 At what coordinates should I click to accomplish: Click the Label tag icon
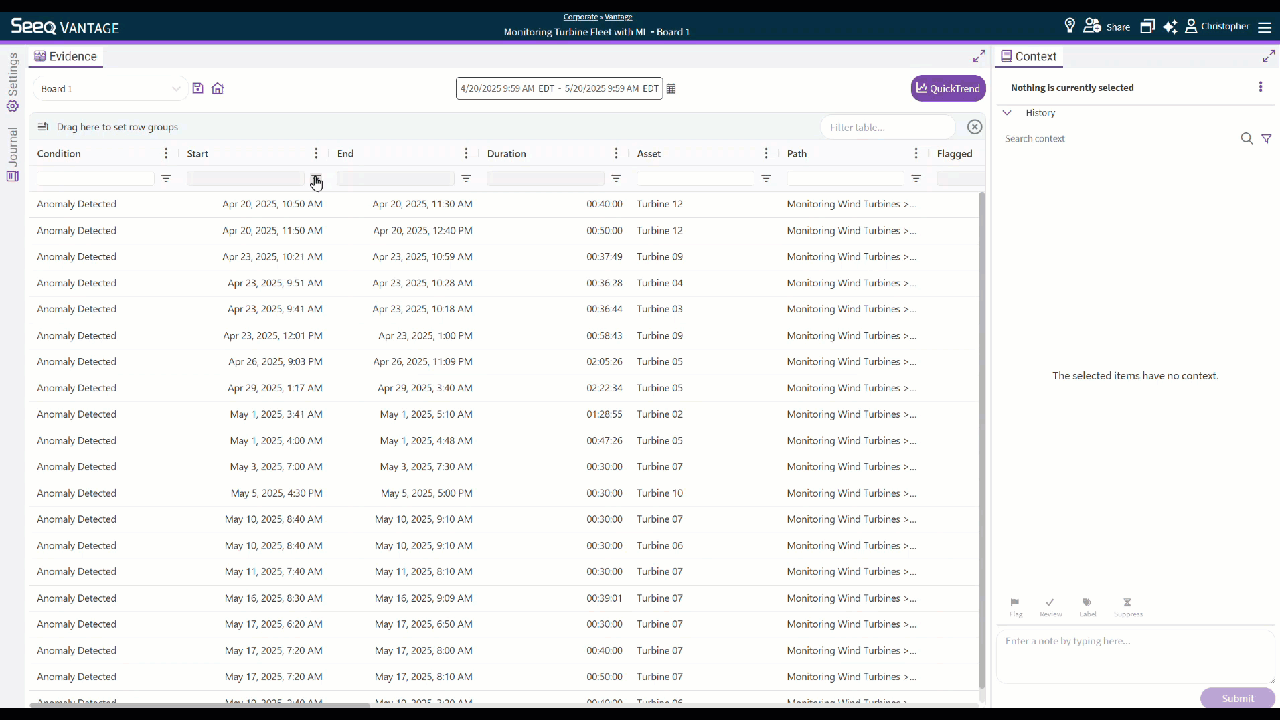click(x=1087, y=603)
